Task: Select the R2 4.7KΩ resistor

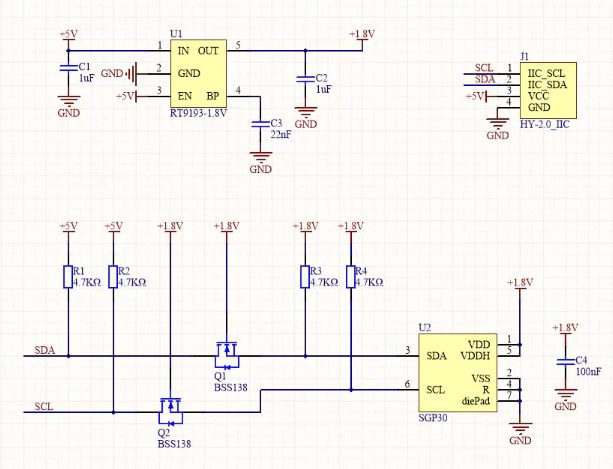Action: coord(113,277)
